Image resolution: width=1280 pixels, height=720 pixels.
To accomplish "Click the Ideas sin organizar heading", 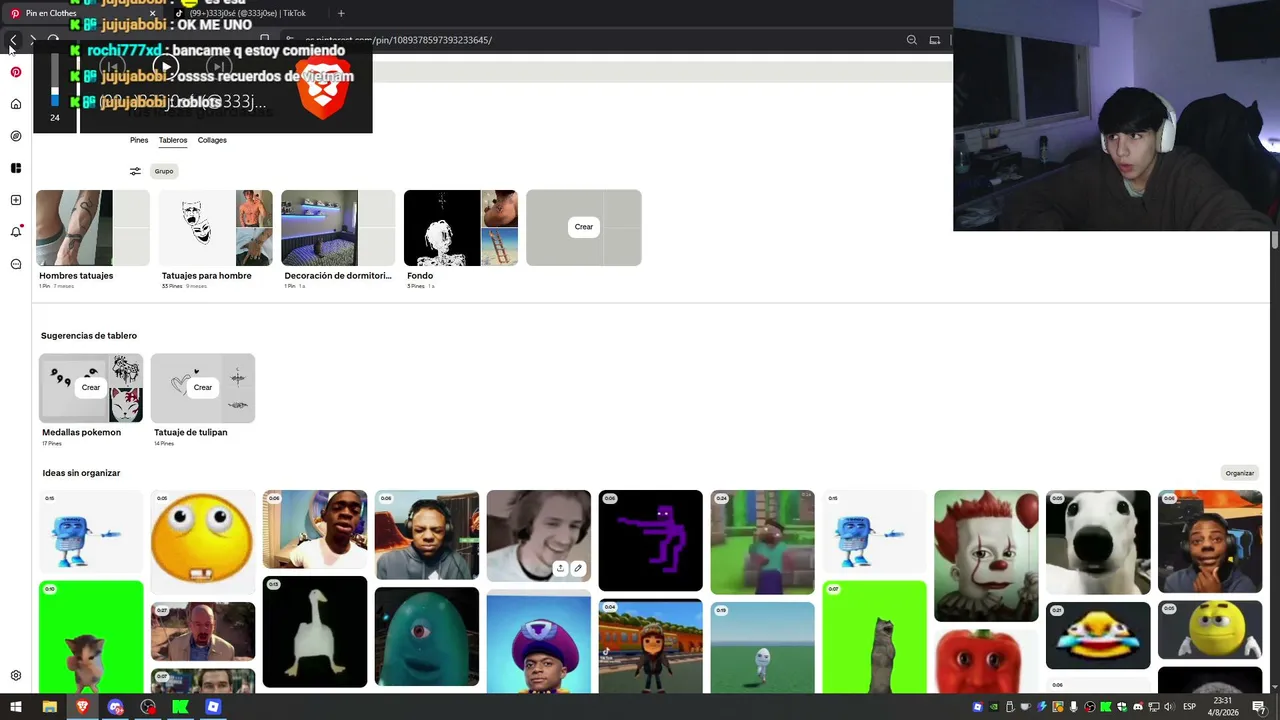I will coord(81,473).
